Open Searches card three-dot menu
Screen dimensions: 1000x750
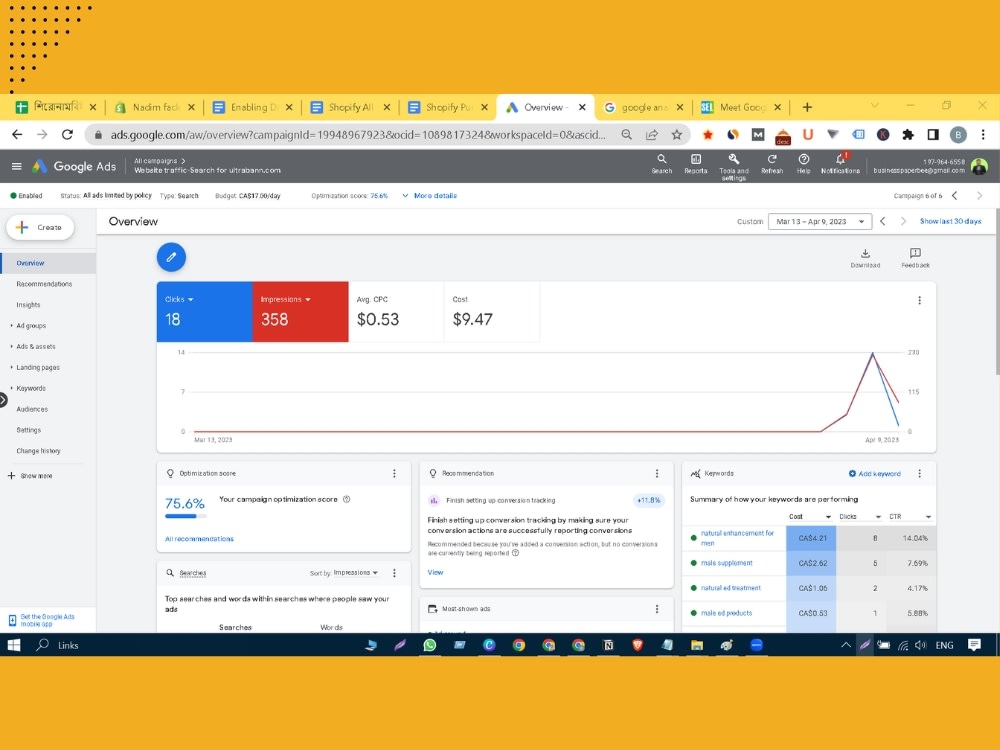pos(394,573)
